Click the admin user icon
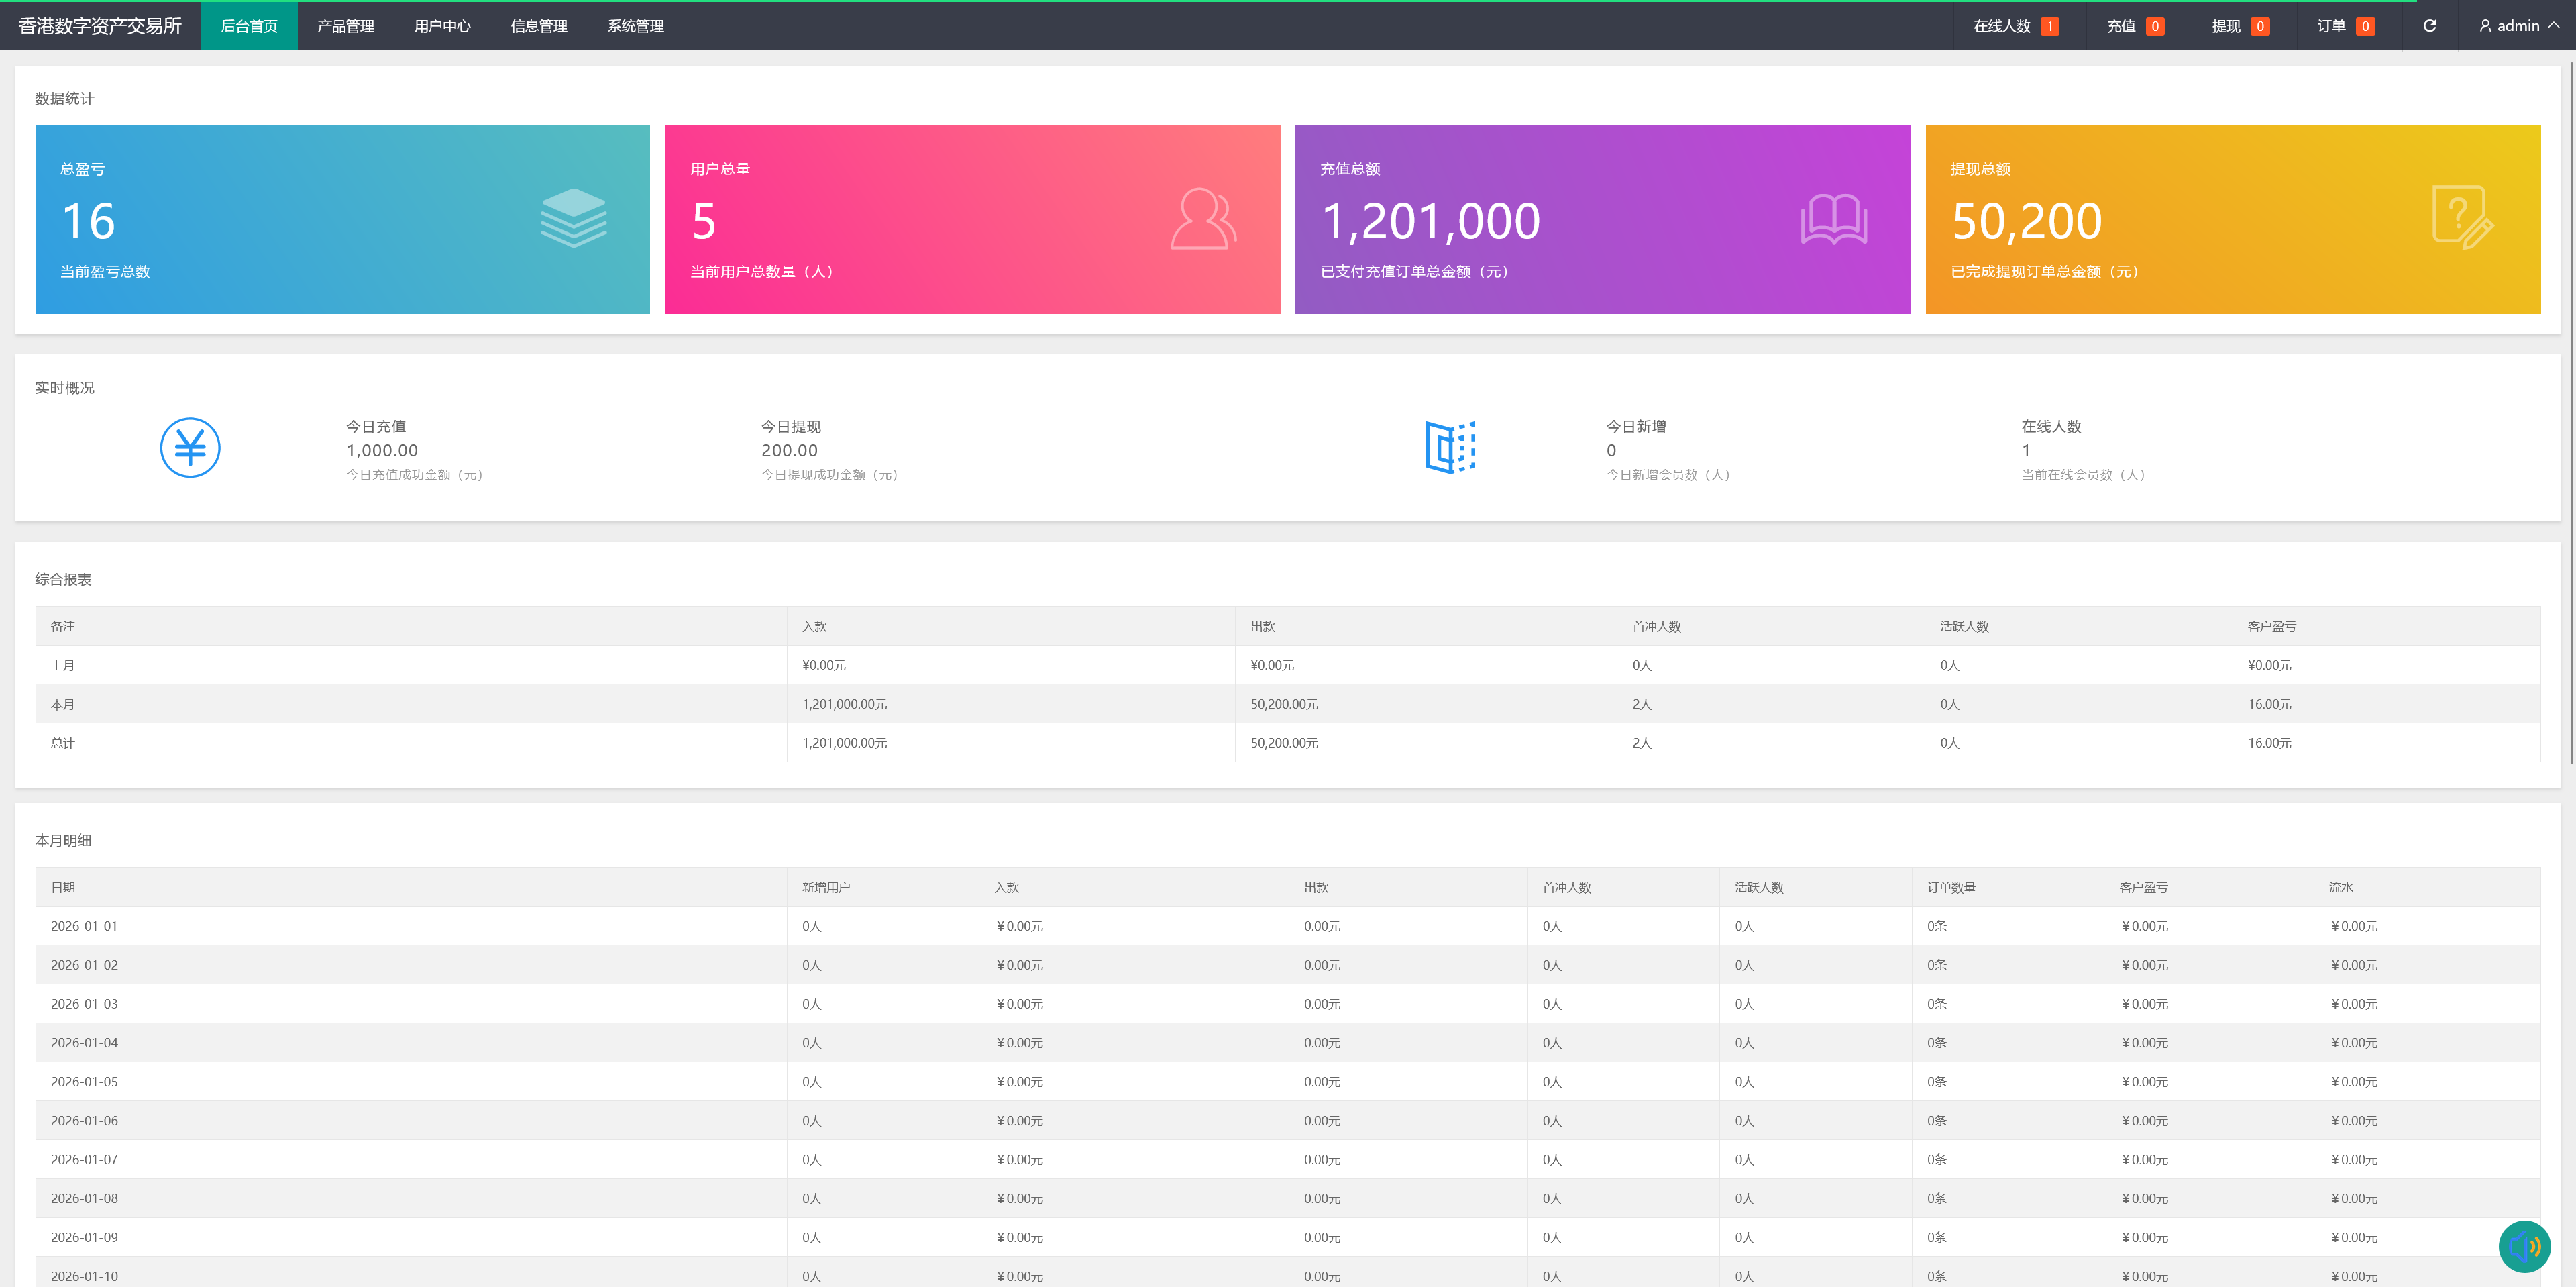 click(2485, 26)
